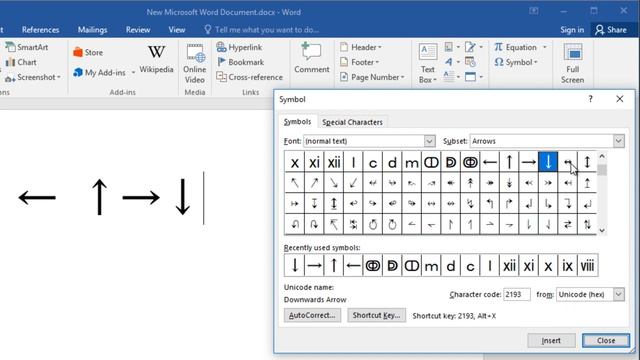
Task: Open the Review ribbon tab
Action: [138, 30]
